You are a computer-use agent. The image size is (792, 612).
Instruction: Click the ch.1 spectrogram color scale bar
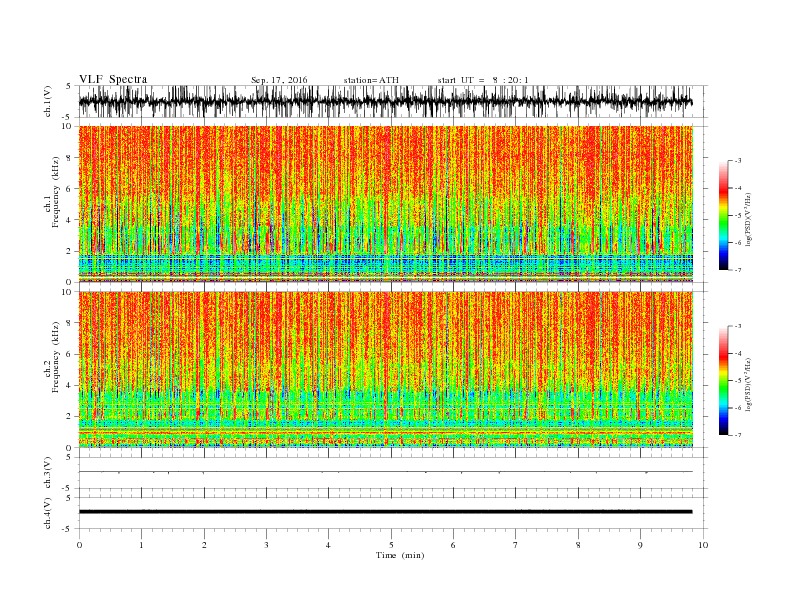[723, 216]
